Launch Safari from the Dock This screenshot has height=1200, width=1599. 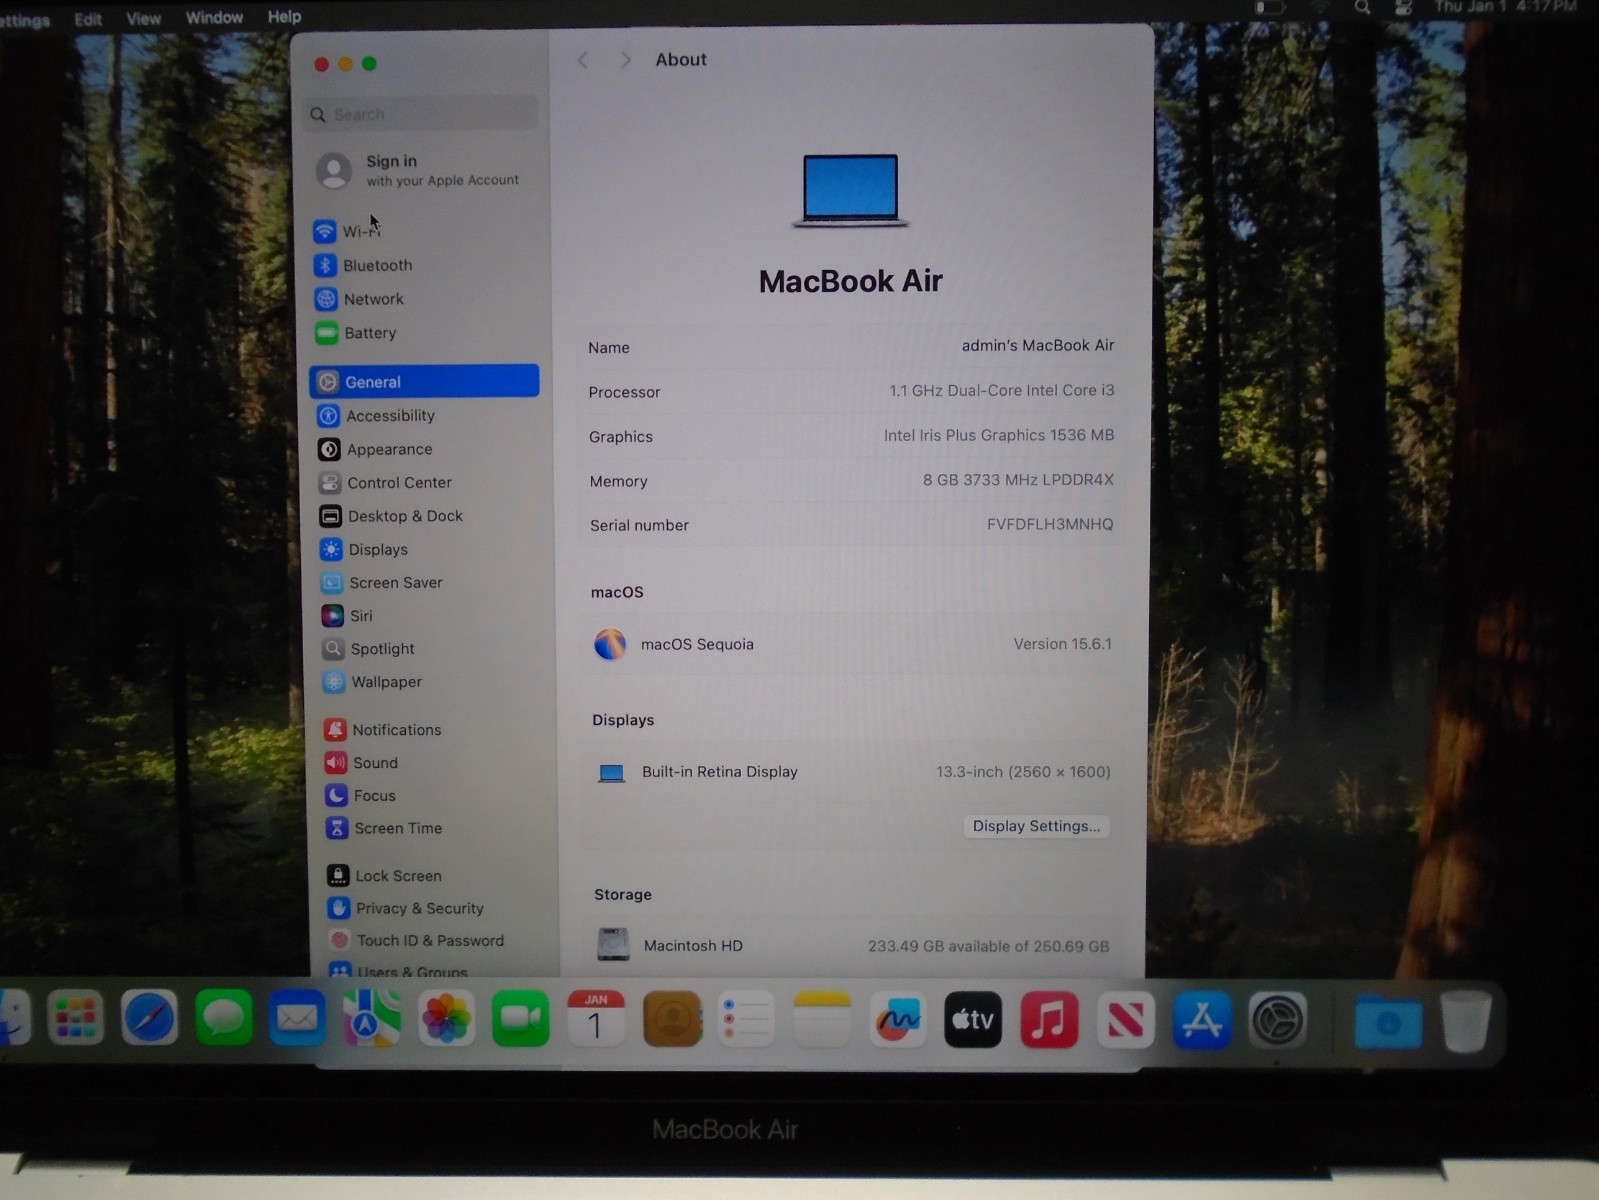[149, 1019]
